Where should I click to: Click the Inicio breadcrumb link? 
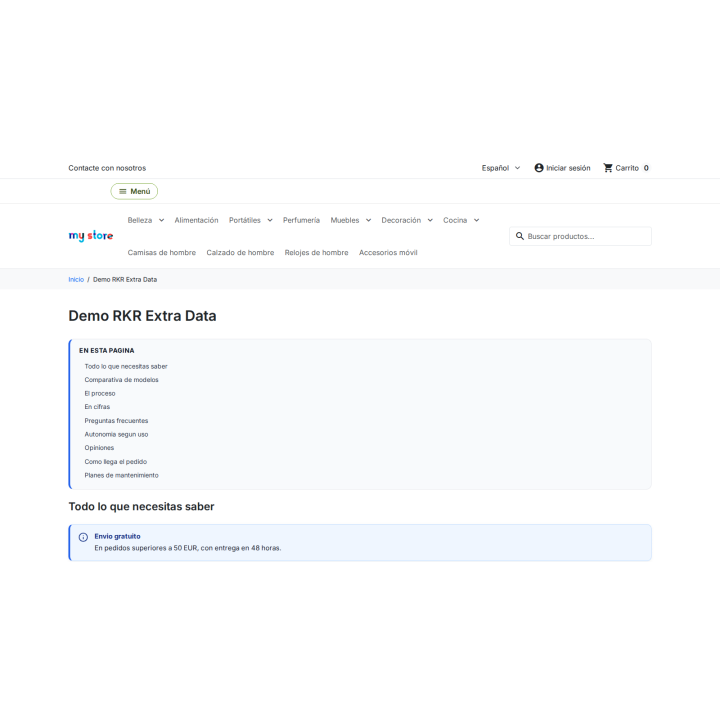(76, 280)
